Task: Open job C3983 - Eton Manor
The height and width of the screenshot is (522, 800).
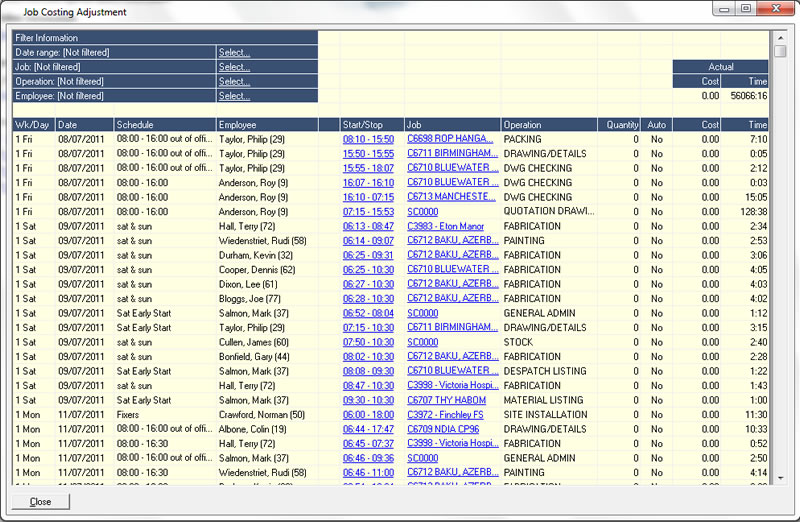Action: point(446,227)
